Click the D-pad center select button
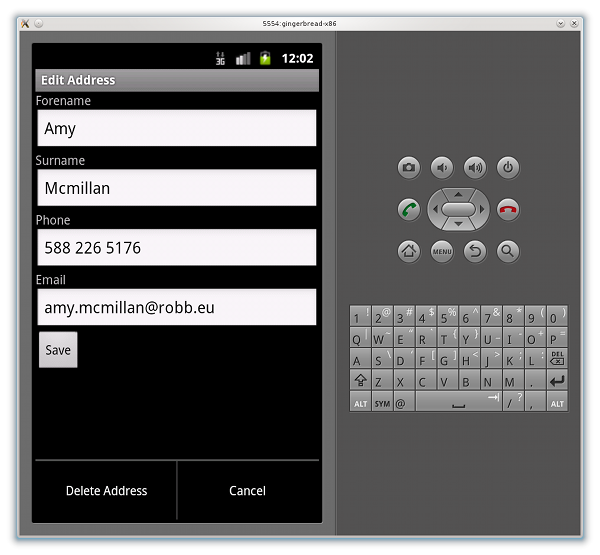Image resolution: width=600 pixels, height=555 pixels. point(458,209)
